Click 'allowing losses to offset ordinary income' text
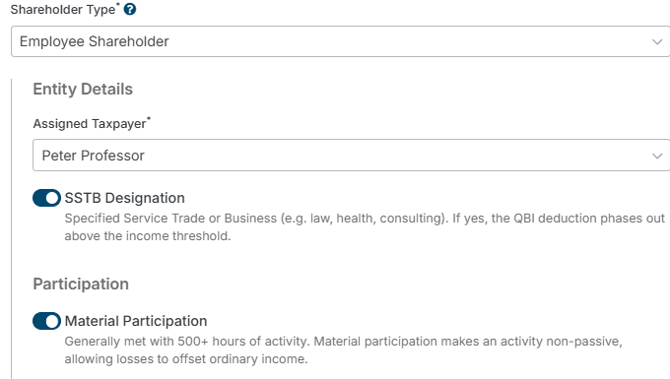This screenshot has width=670, height=379. (186, 359)
